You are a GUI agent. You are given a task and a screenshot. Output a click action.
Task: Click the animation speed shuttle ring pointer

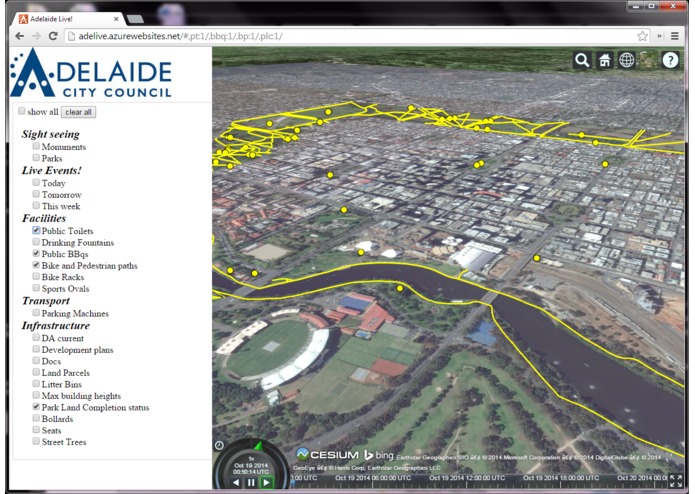259,445
